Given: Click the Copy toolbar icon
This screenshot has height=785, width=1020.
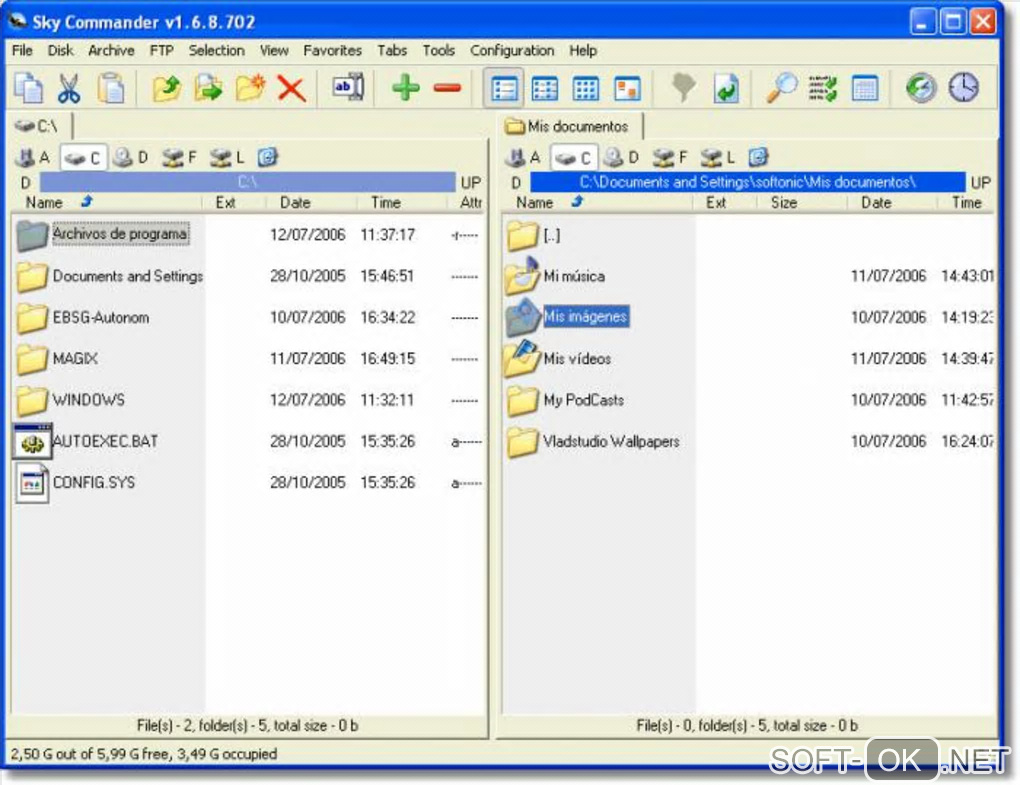Looking at the screenshot, I should tap(29, 88).
